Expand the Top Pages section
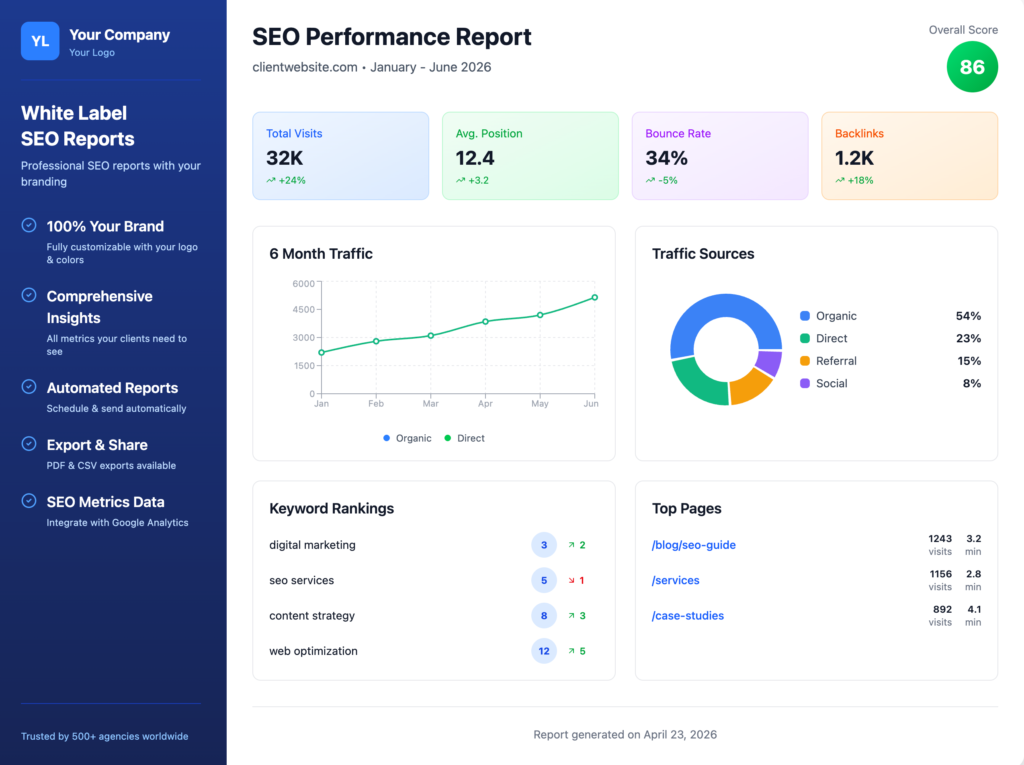The image size is (1024, 765). pos(687,509)
